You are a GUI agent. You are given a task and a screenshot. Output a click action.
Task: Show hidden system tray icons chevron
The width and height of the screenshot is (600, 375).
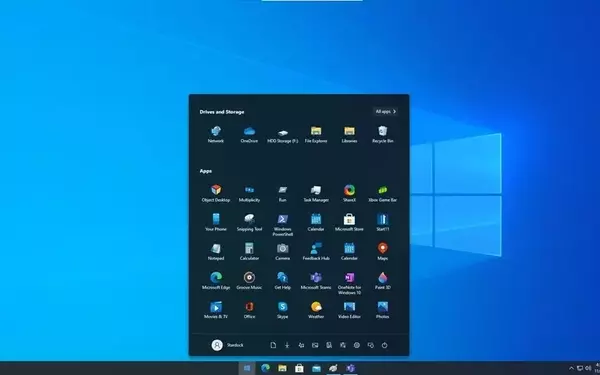tap(571, 368)
